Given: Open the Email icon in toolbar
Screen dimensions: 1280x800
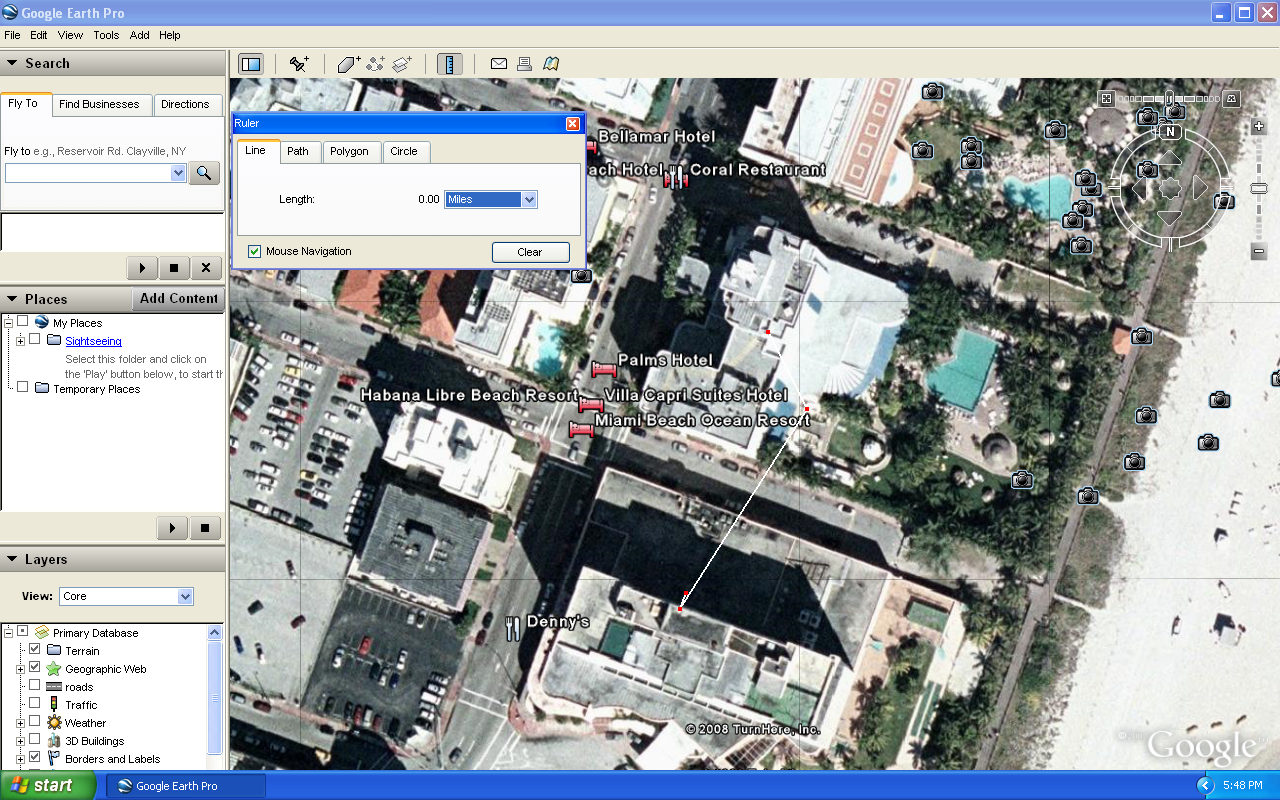Looking at the screenshot, I should 498,64.
